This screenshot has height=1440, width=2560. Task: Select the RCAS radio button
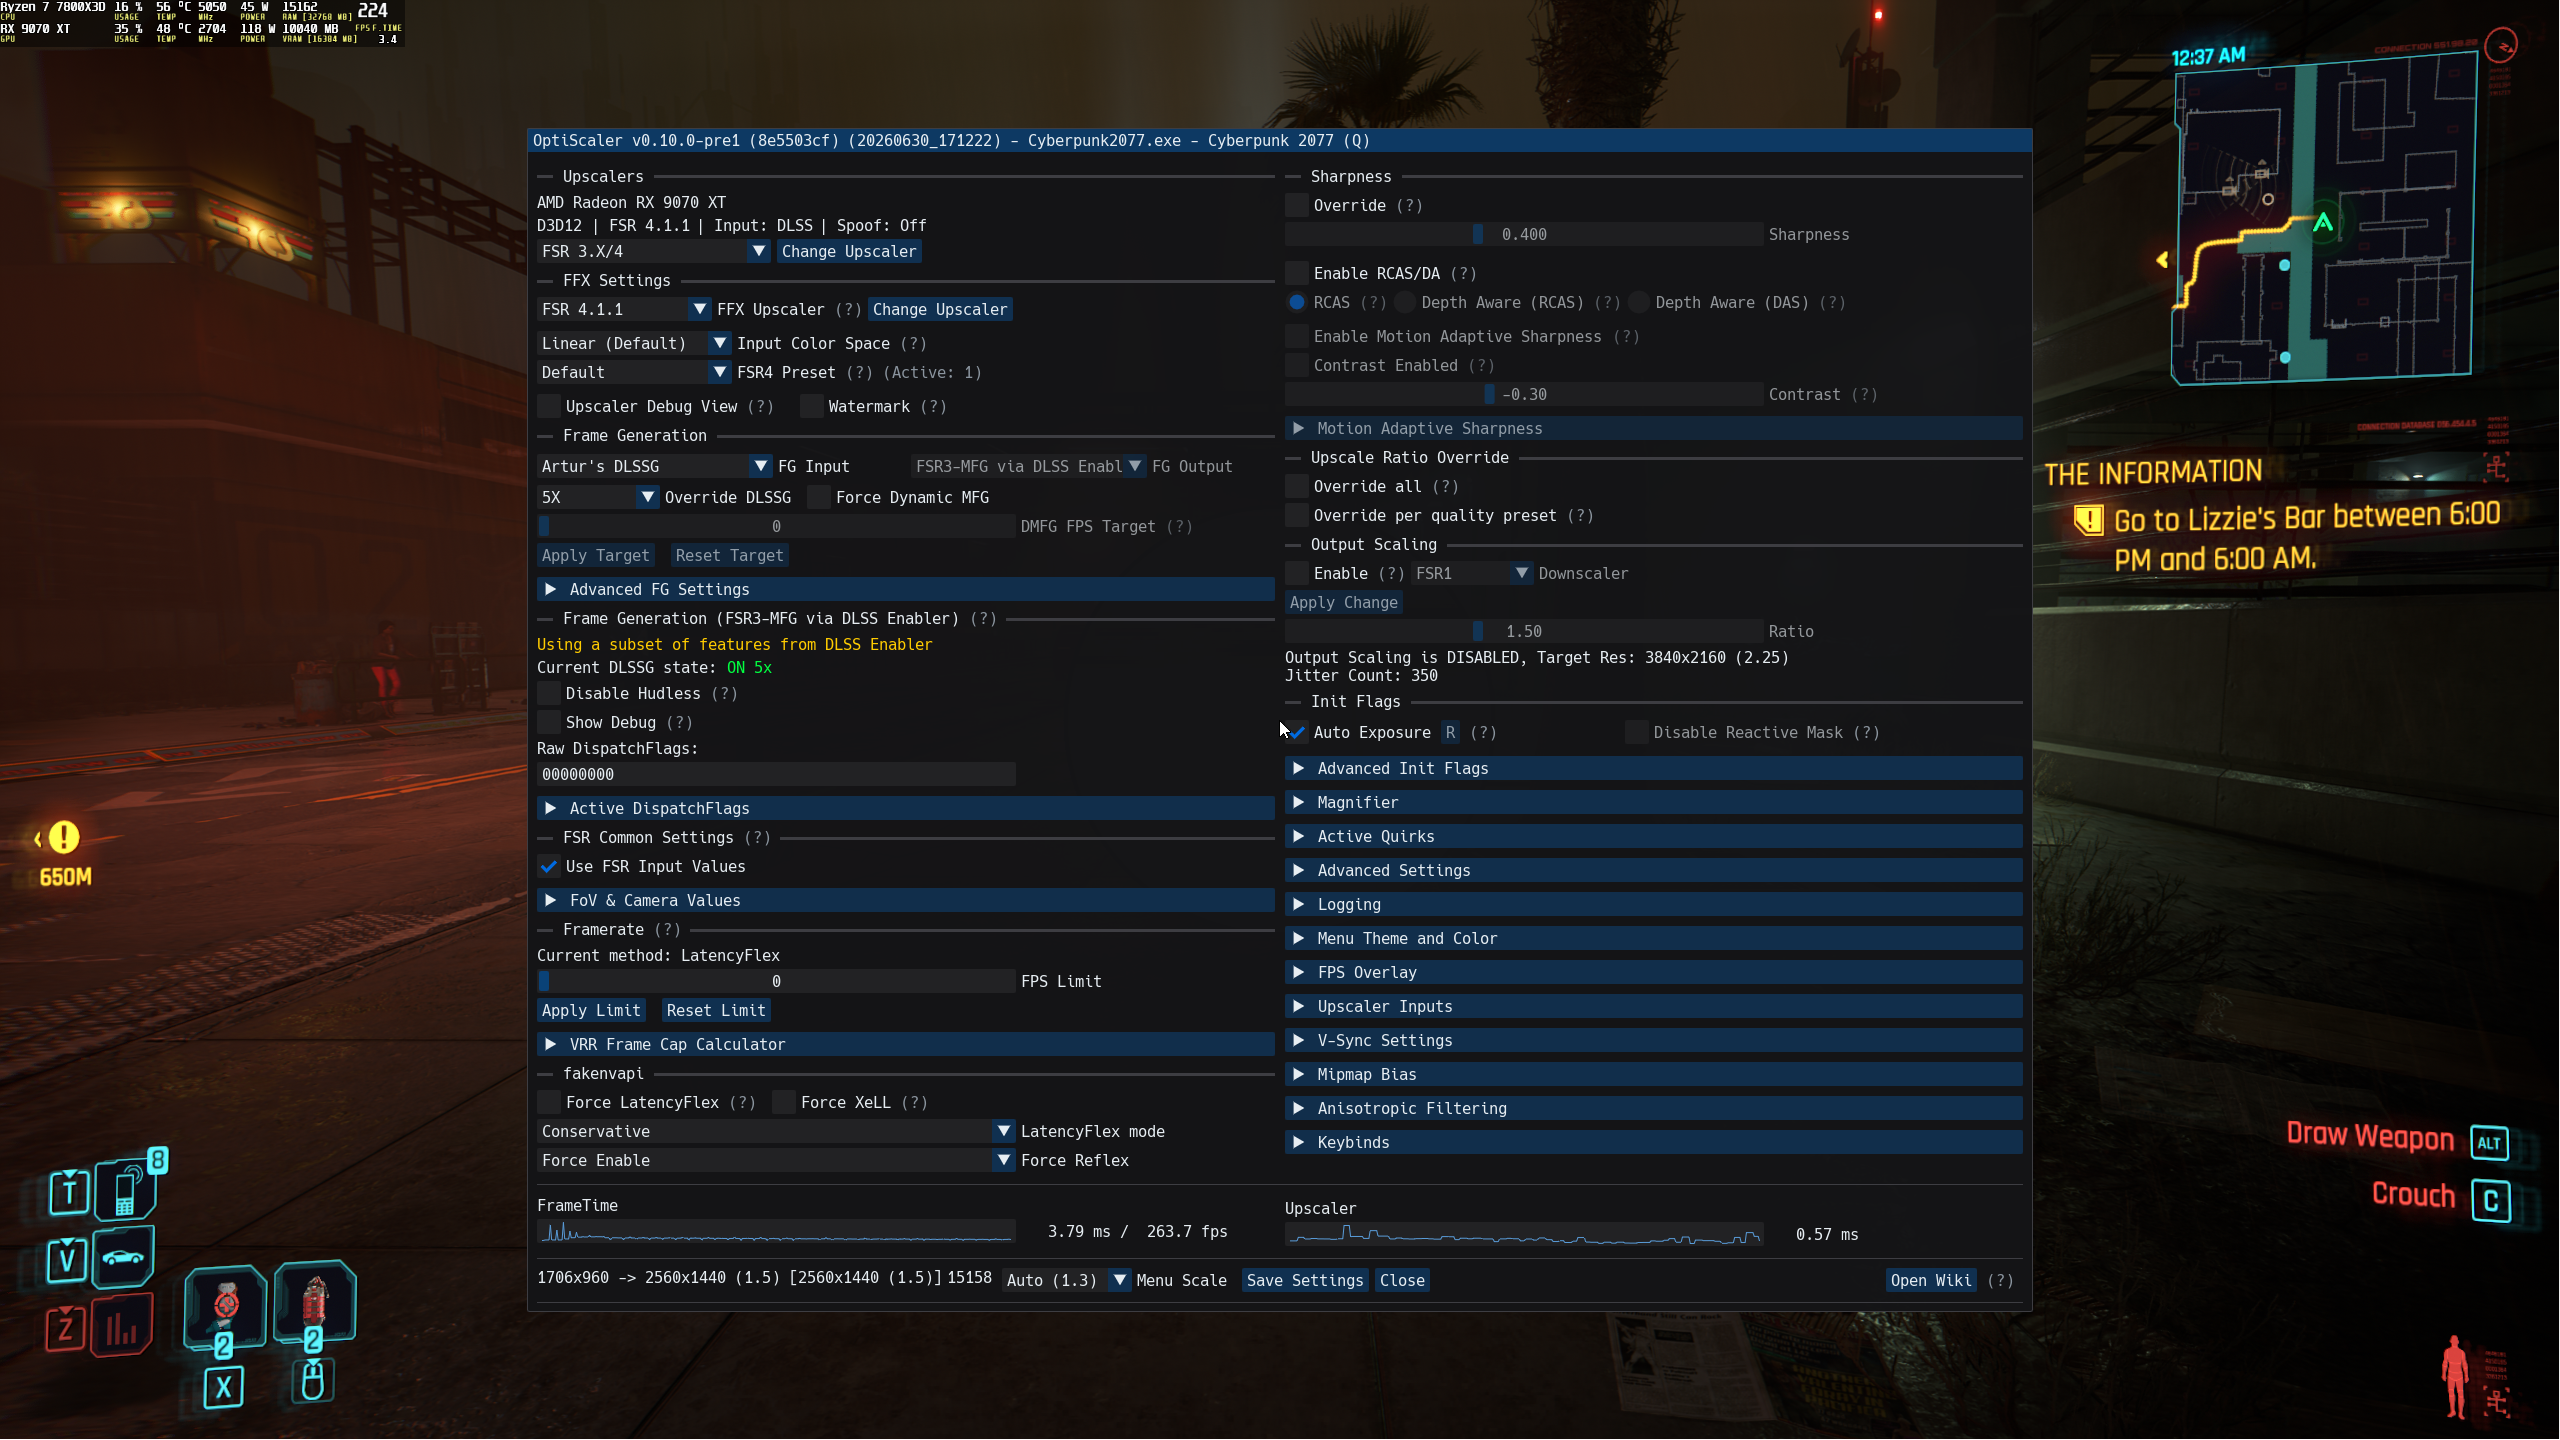pyautogui.click(x=1297, y=302)
